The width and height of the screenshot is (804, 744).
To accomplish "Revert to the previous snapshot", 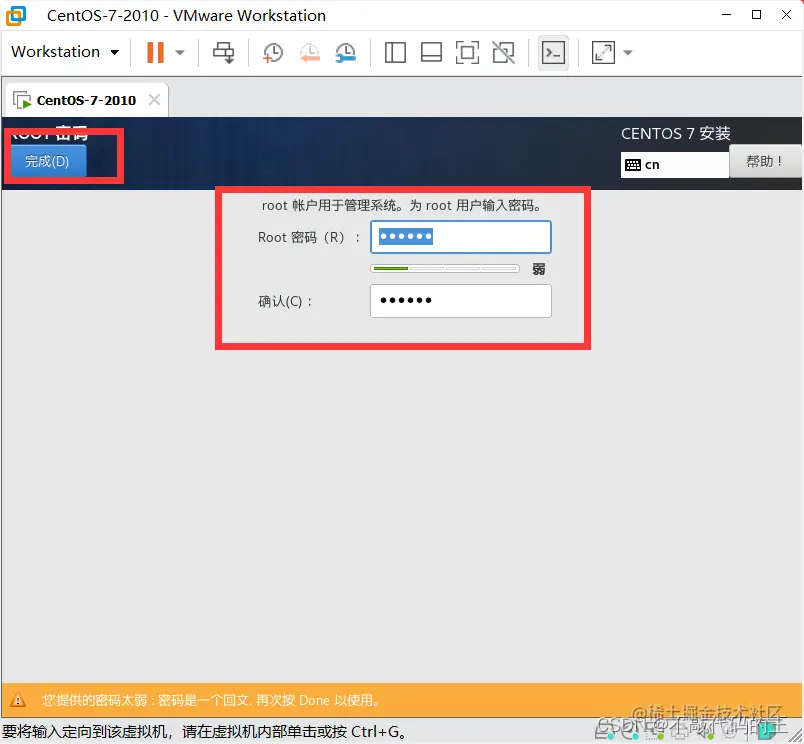I will pyautogui.click(x=310, y=52).
